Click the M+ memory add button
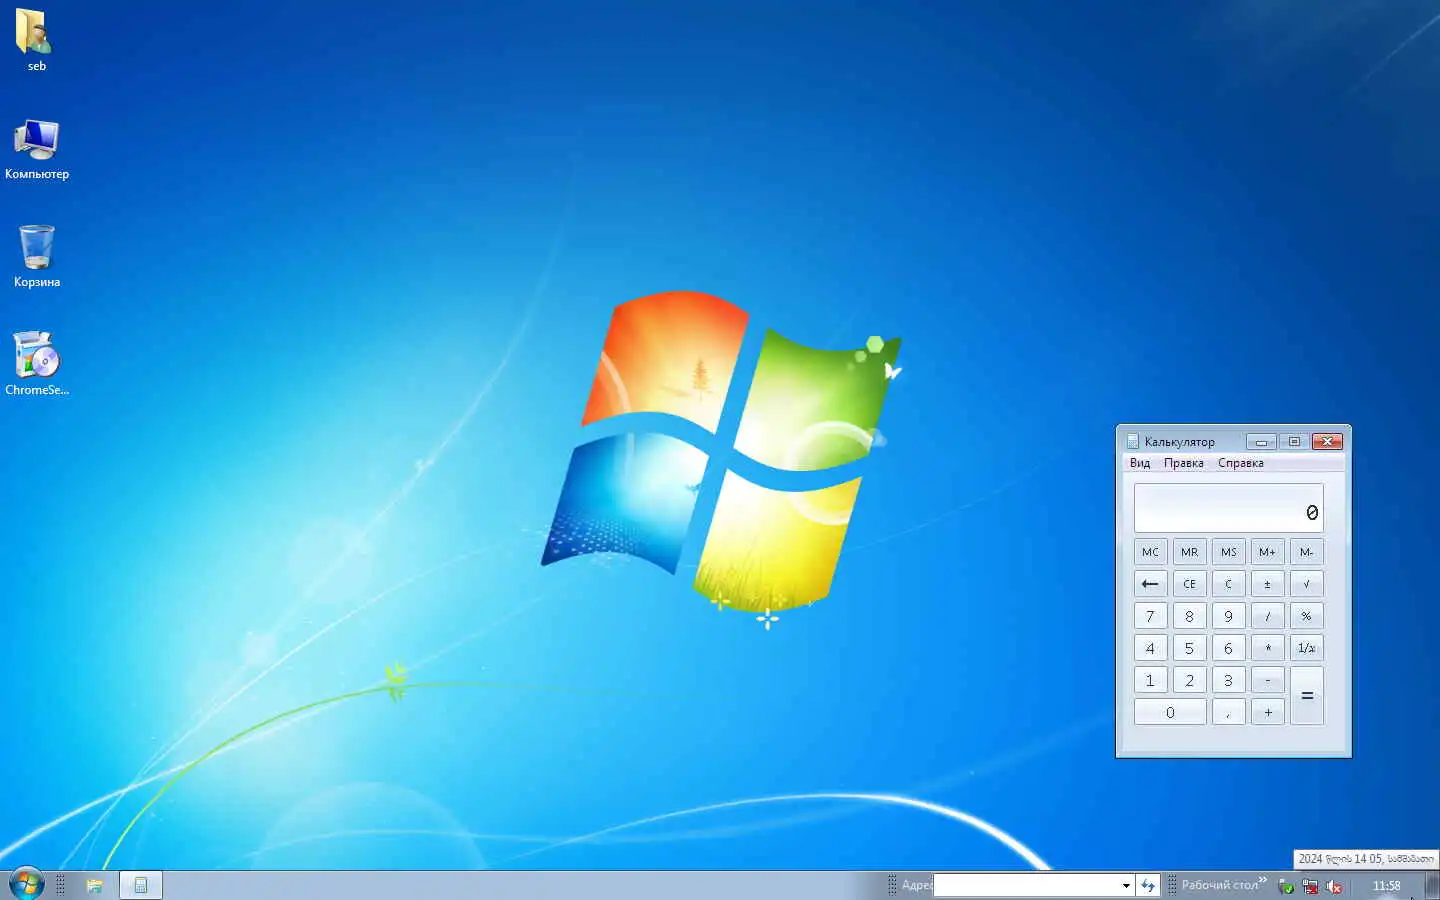1440x900 pixels. (x=1267, y=552)
